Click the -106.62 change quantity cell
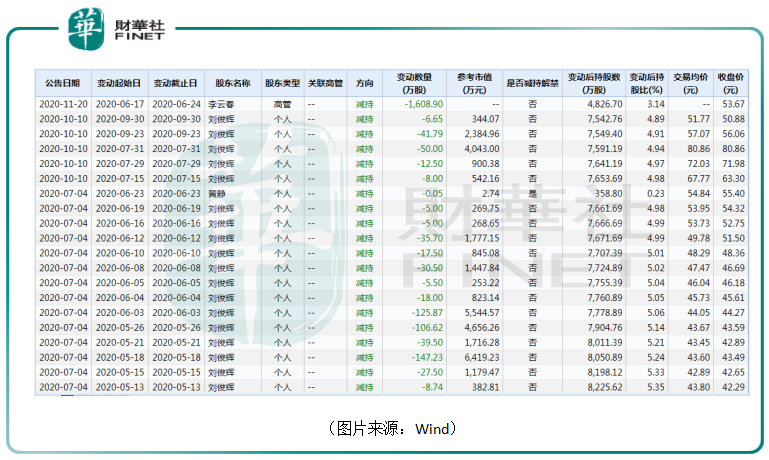Screen dimensions: 769x460 click(428, 327)
